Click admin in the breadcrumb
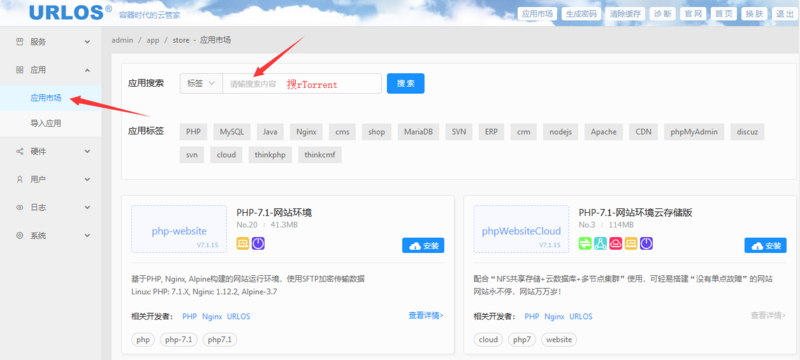This screenshot has width=800, height=360. pyautogui.click(x=122, y=40)
